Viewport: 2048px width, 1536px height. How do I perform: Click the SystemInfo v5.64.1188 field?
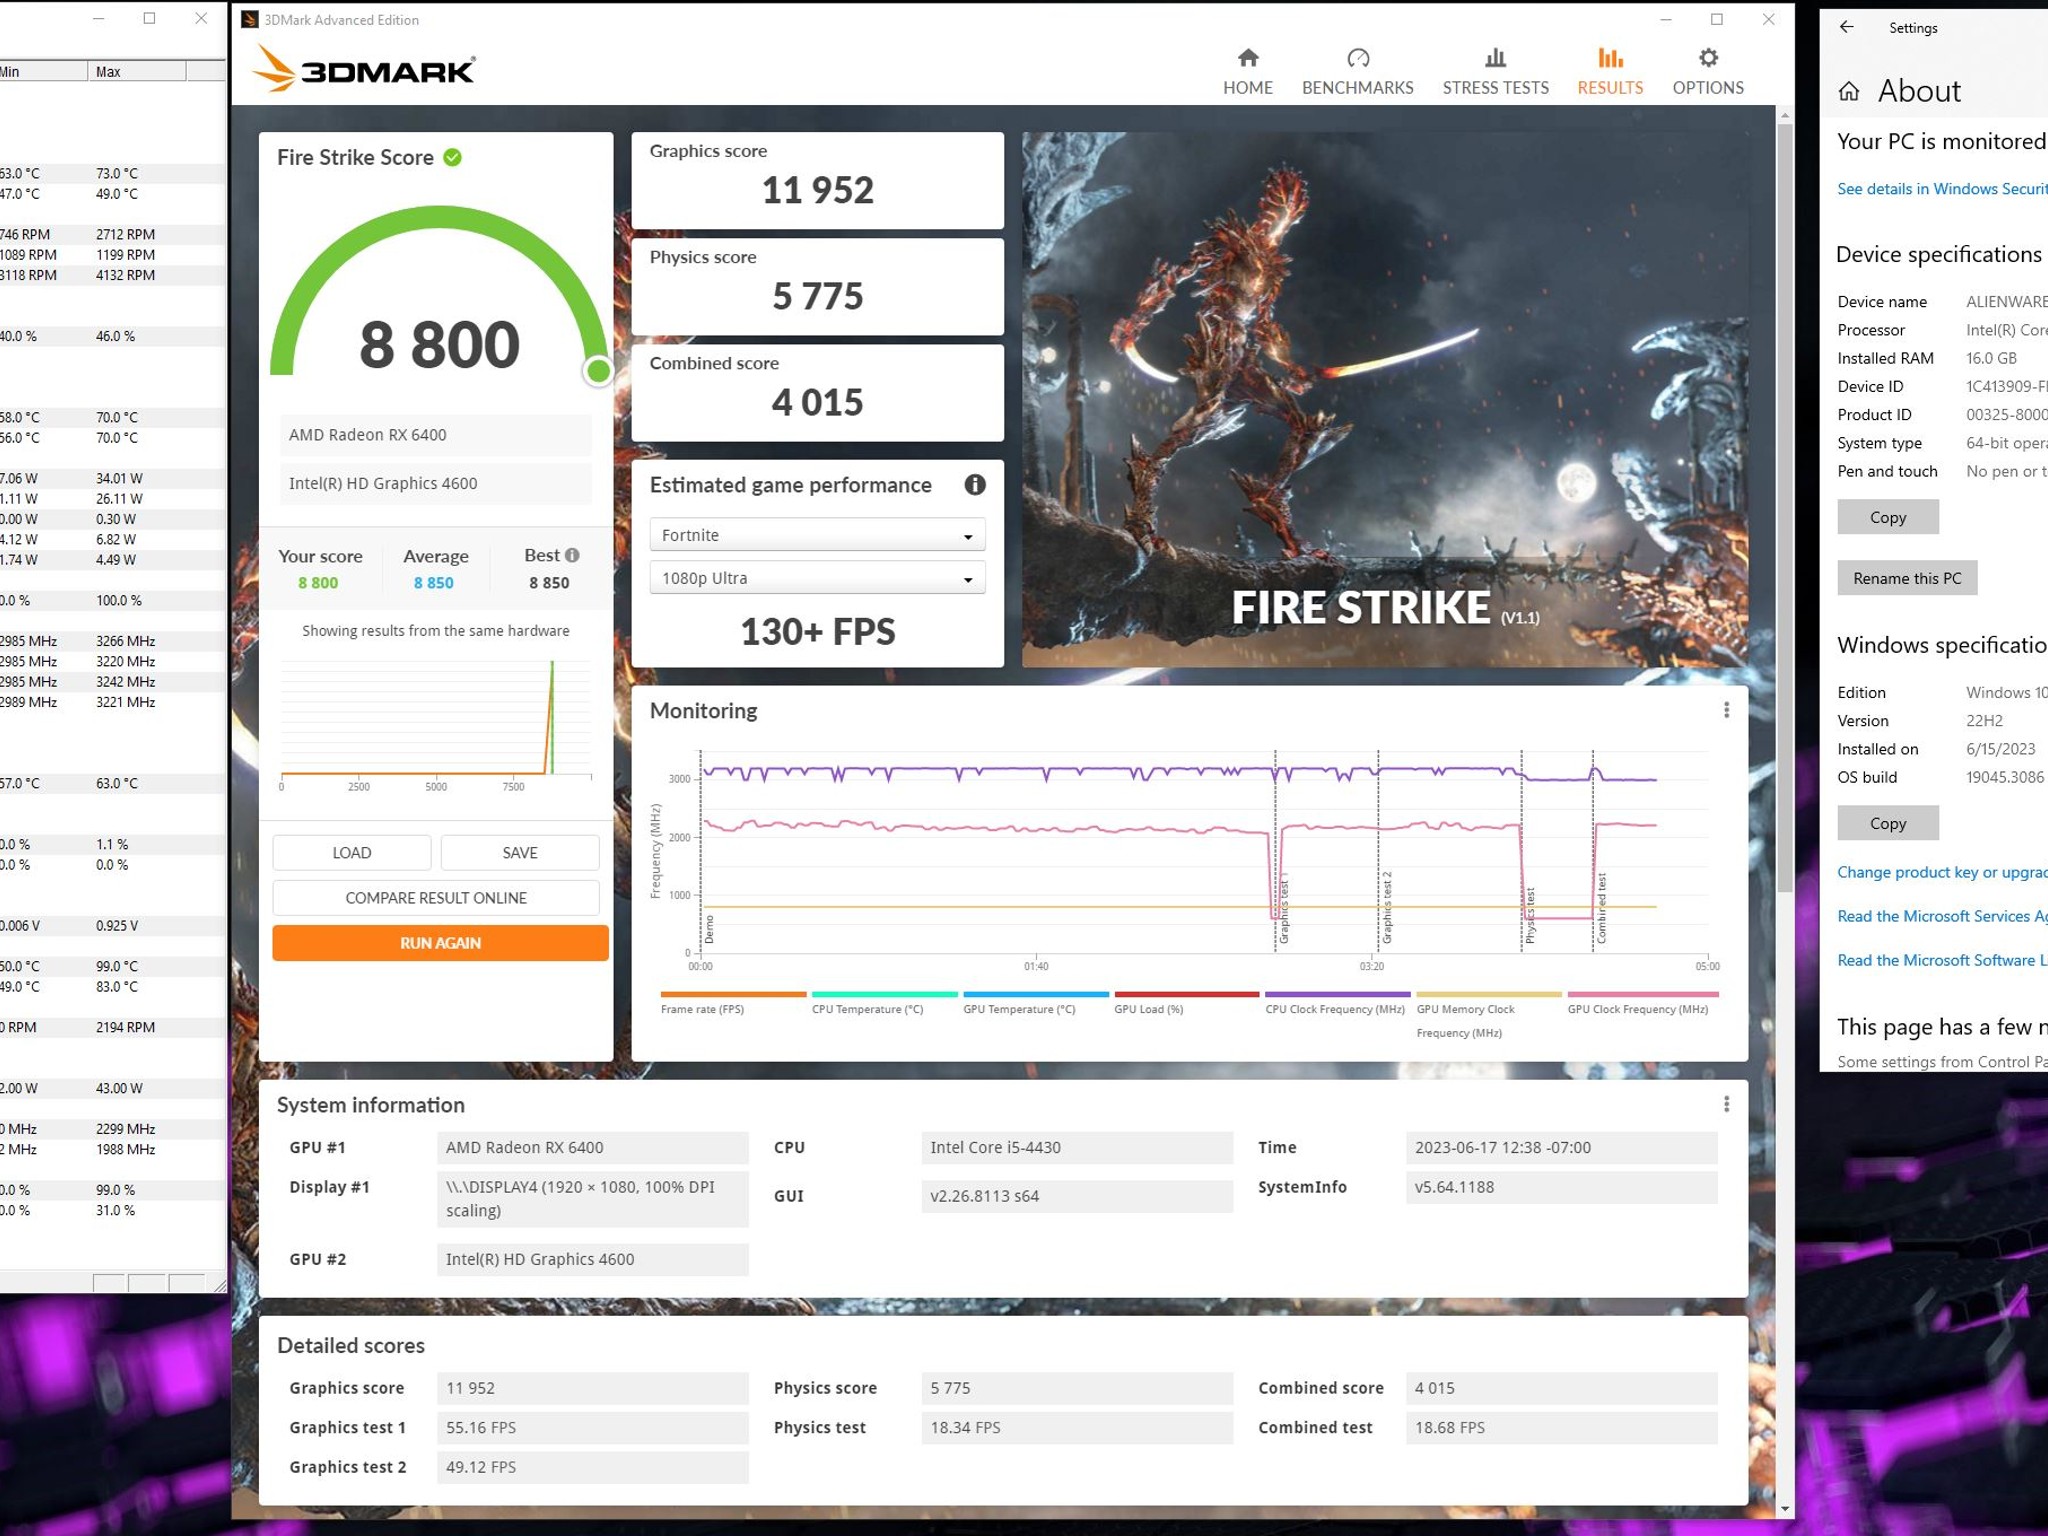(x=1561, y=1188)
